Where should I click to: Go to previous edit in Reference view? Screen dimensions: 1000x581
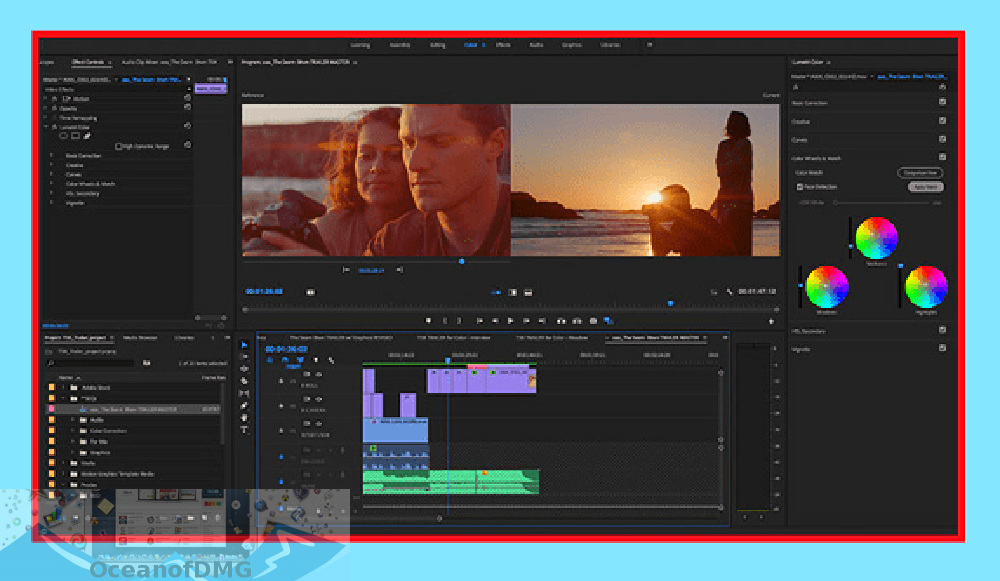[346, 270]
